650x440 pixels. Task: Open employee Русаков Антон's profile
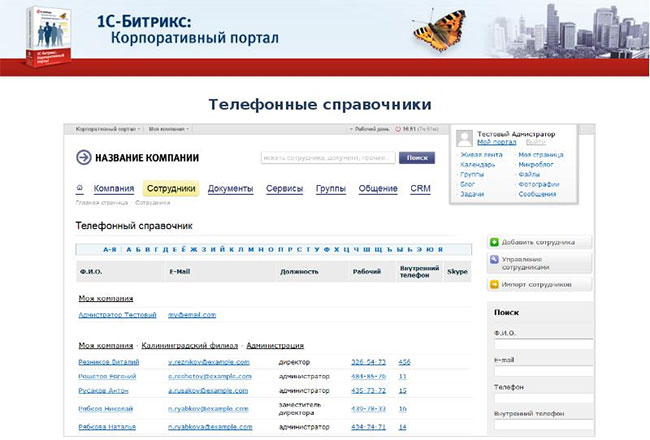[103, 391]
